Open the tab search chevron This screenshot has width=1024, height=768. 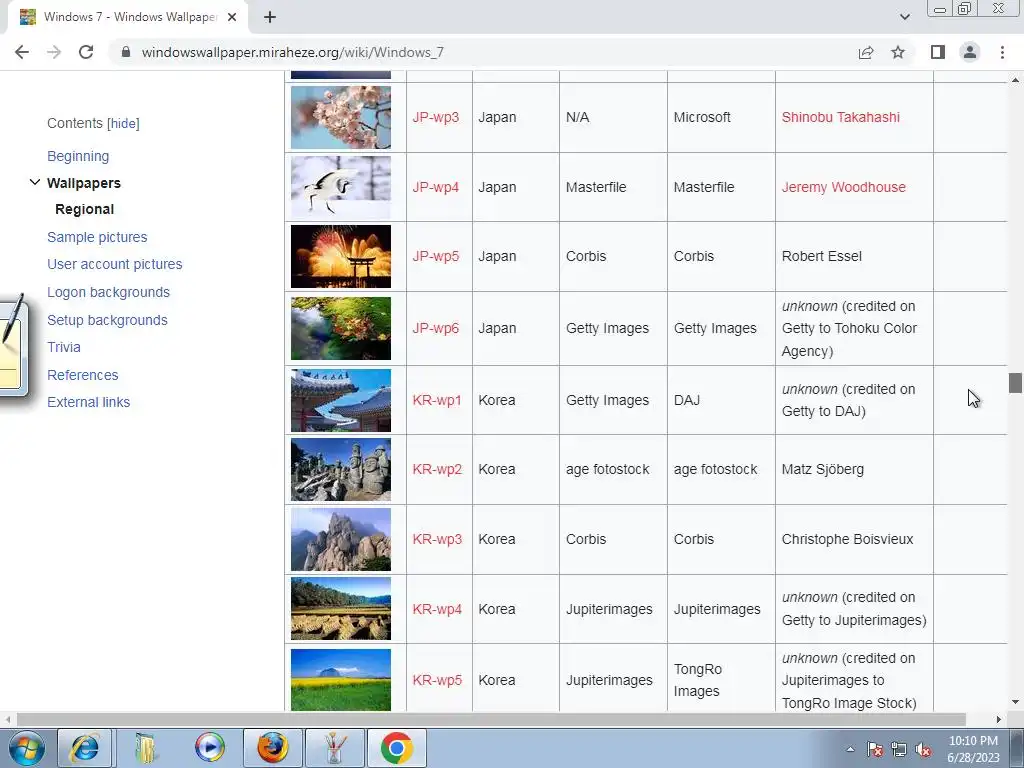(x=904, y=17)
